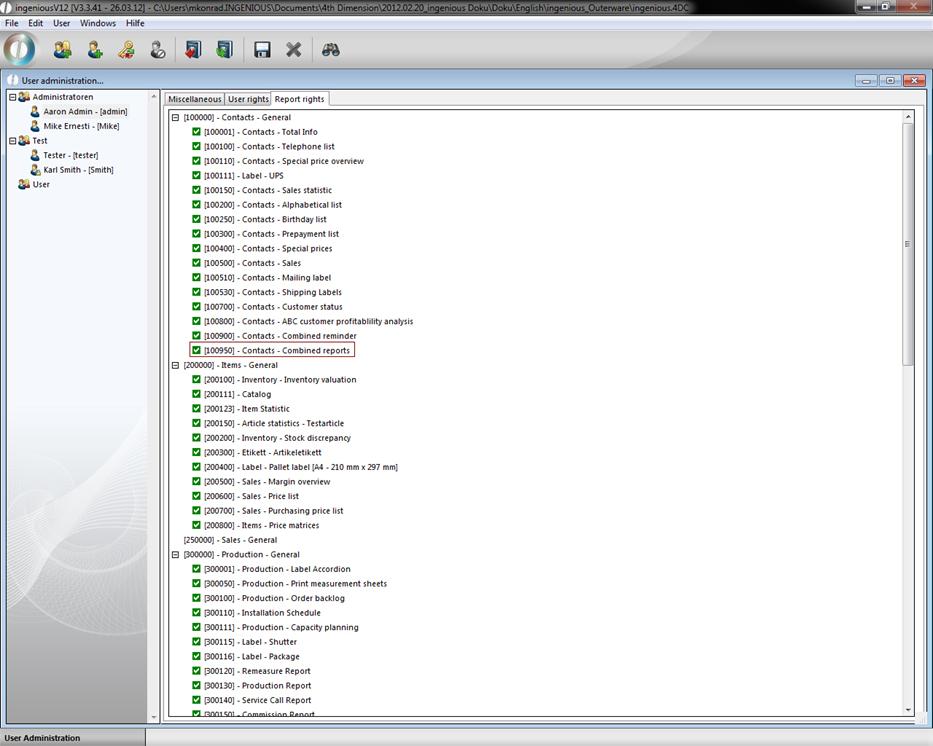The width and height of the screenshot is (933, 746).
Task: Click the book with green arrow icon
Action: coord(224,49)
